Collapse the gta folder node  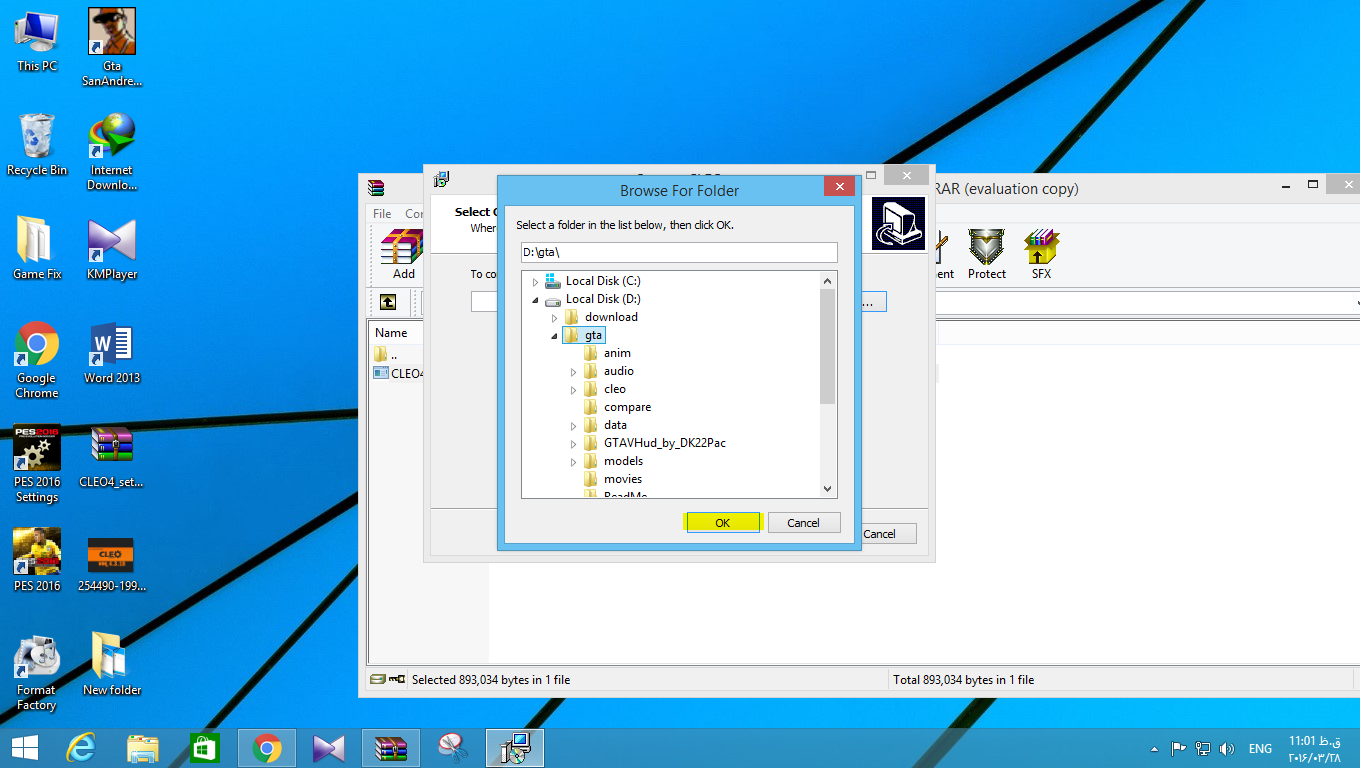[554, 336]
